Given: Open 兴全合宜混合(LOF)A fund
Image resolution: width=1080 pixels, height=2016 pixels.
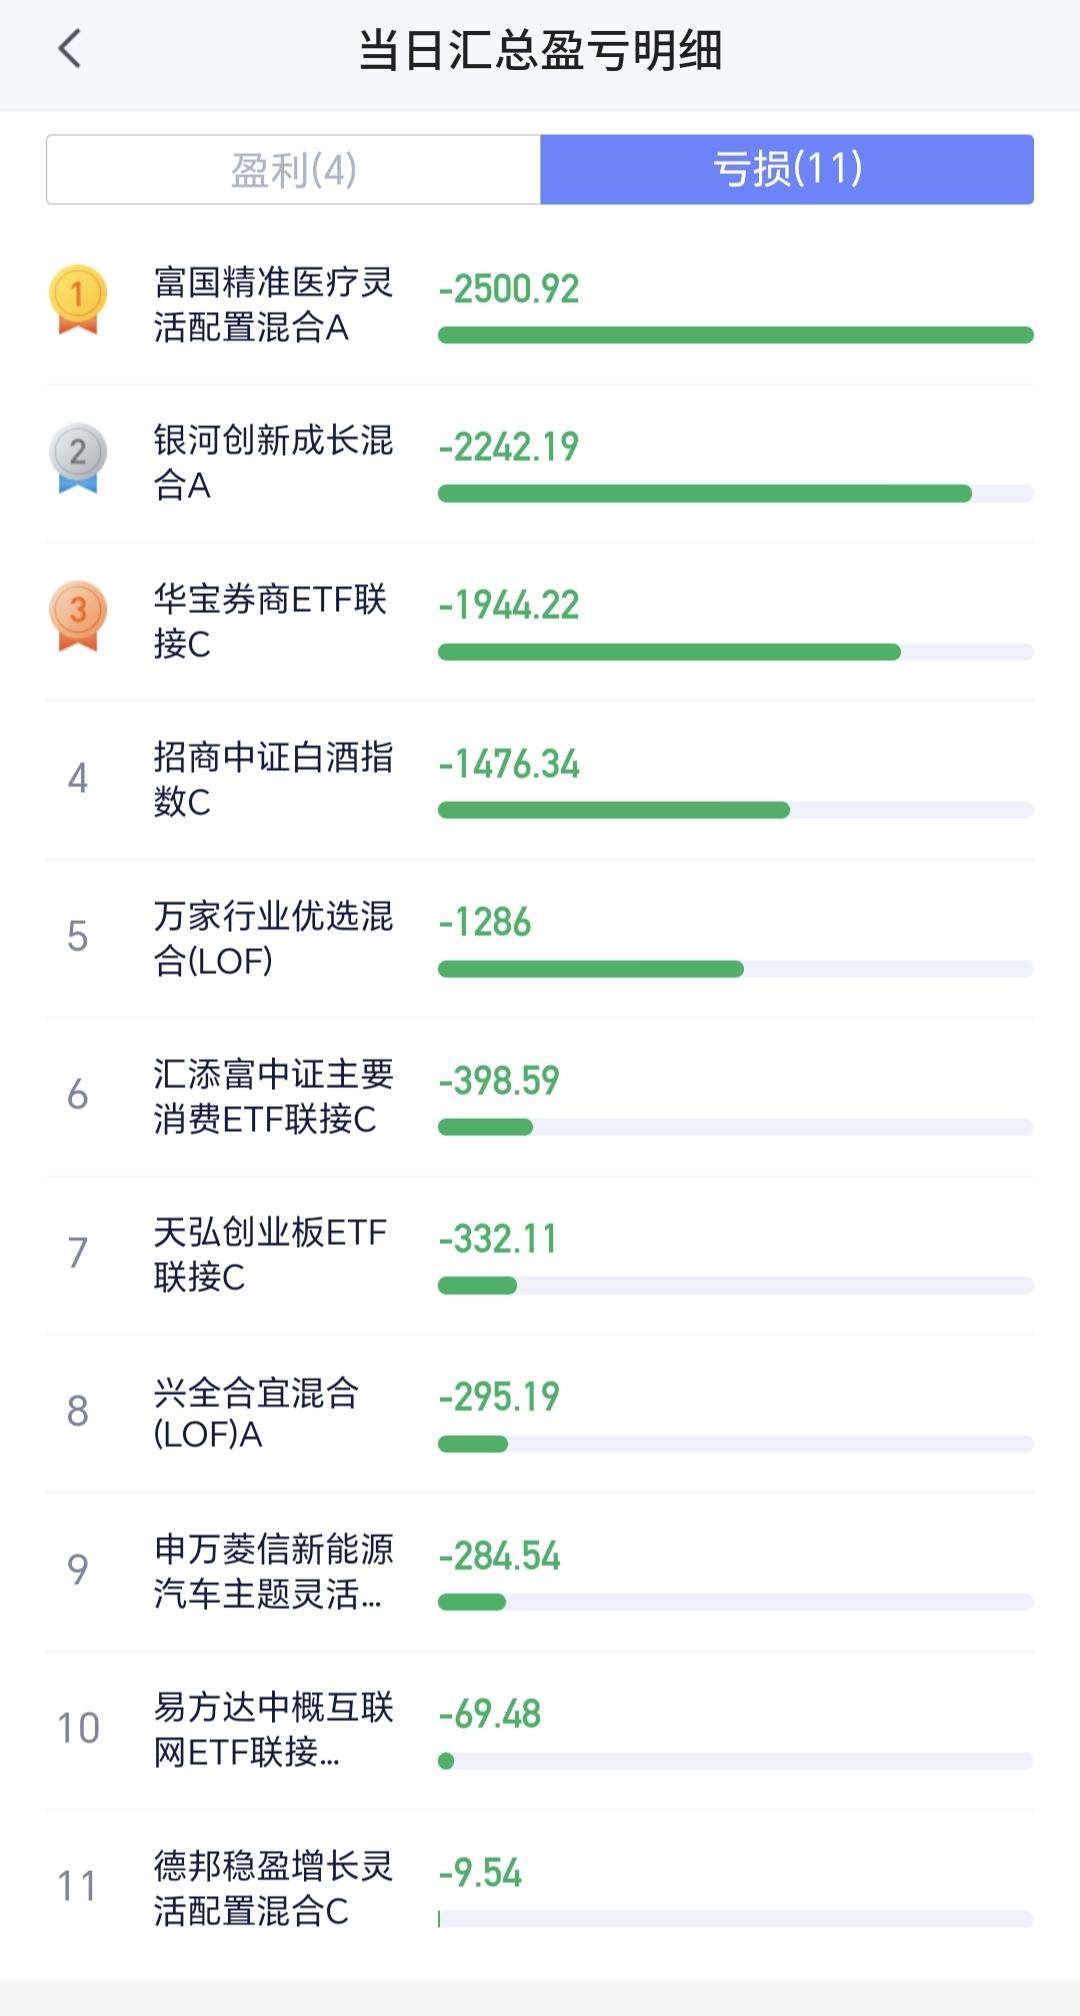Looking at the screenshot, I should coord(256,1412).
